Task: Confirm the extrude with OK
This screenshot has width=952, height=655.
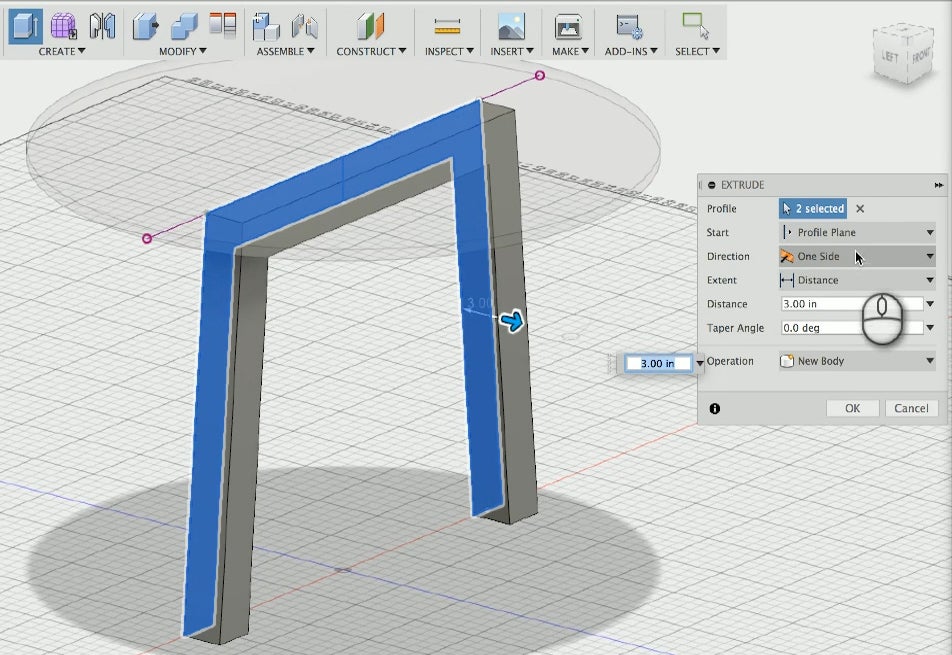Action: [852, 408]
